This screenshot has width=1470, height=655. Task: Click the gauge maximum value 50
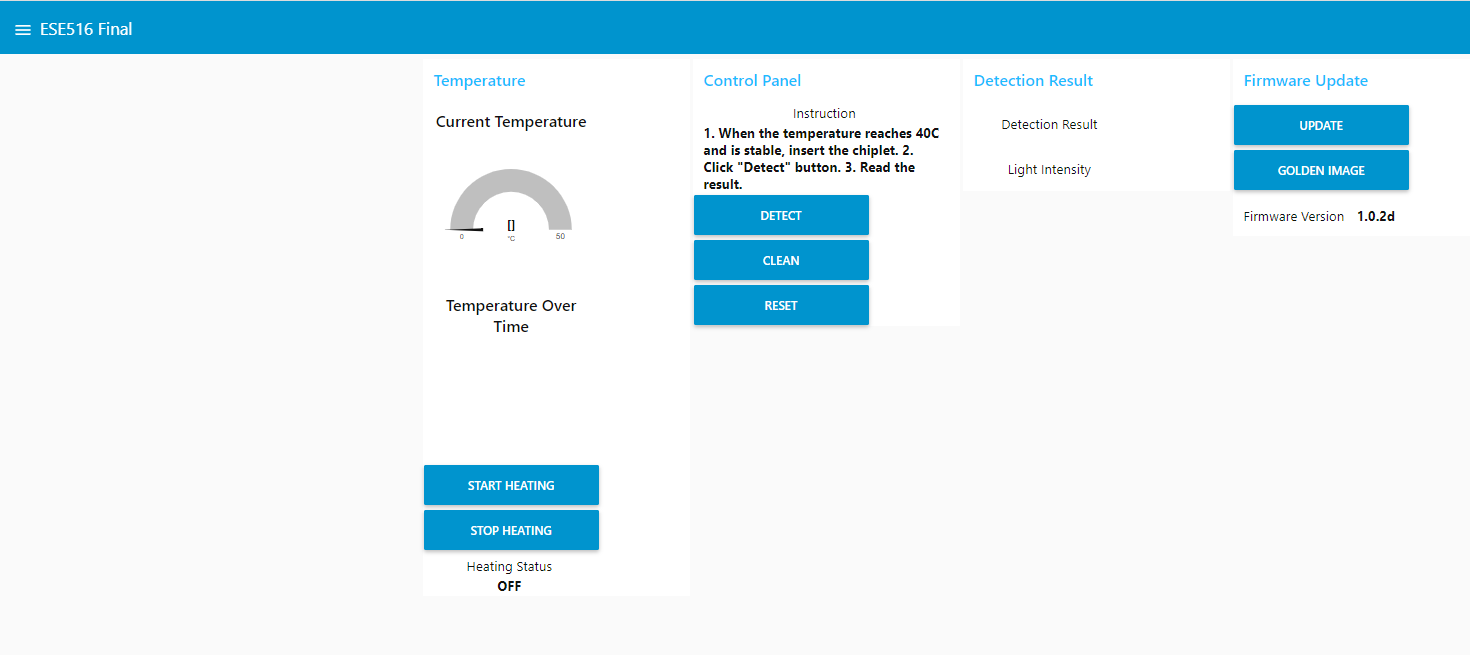coord(560,237)
